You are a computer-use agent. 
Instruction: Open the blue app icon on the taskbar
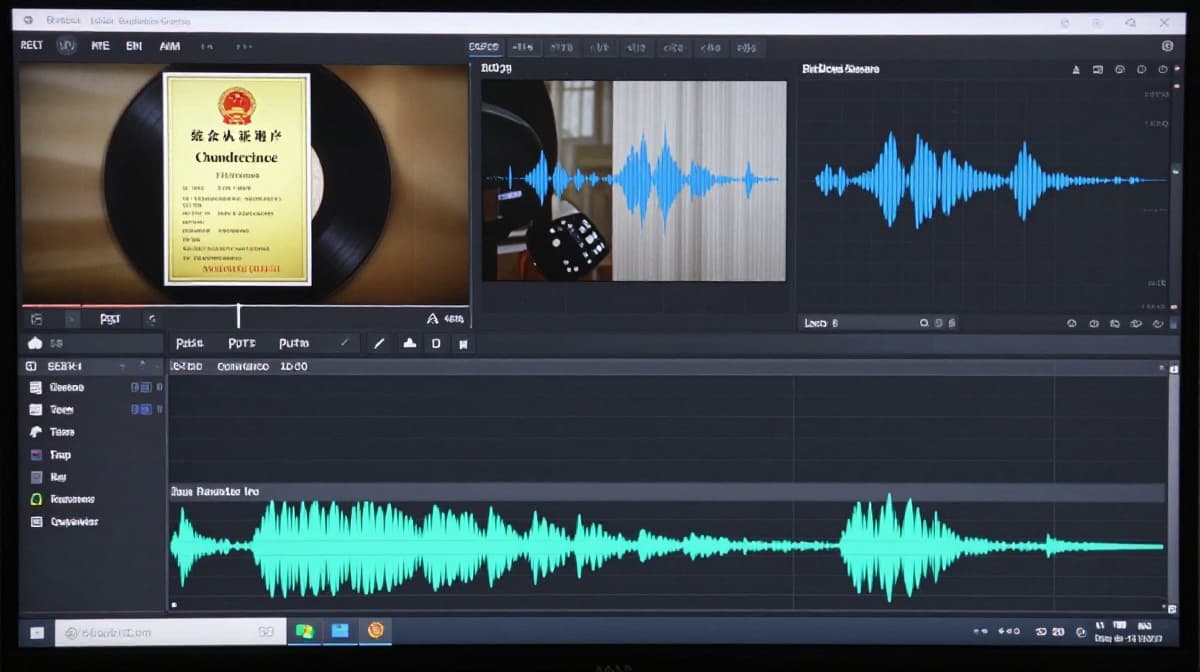(x=340, y=631)
